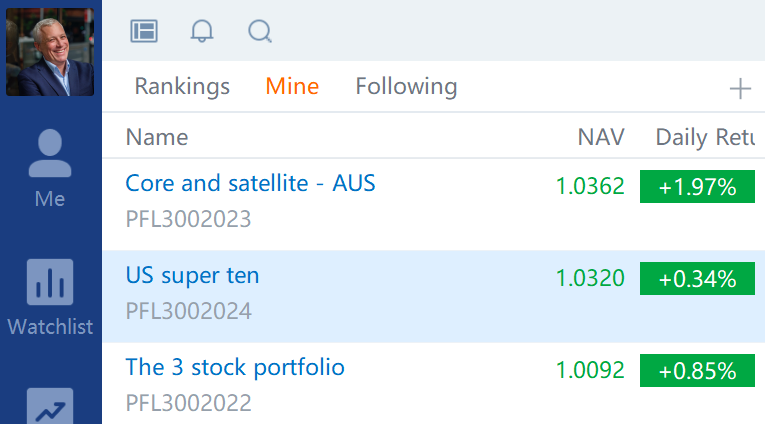The height and width of the screenshot is (424, 765).
Task: Click the +0.34% daily return badge
Action: tap(697, 278)
